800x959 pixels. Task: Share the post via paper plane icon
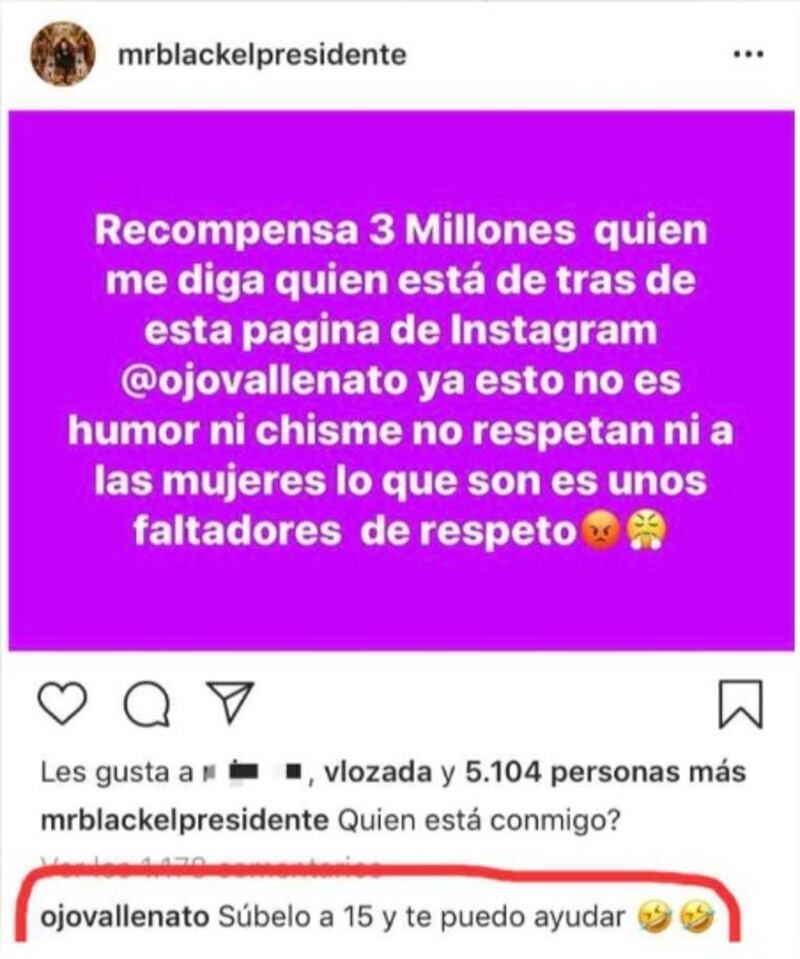click(230, 702)
